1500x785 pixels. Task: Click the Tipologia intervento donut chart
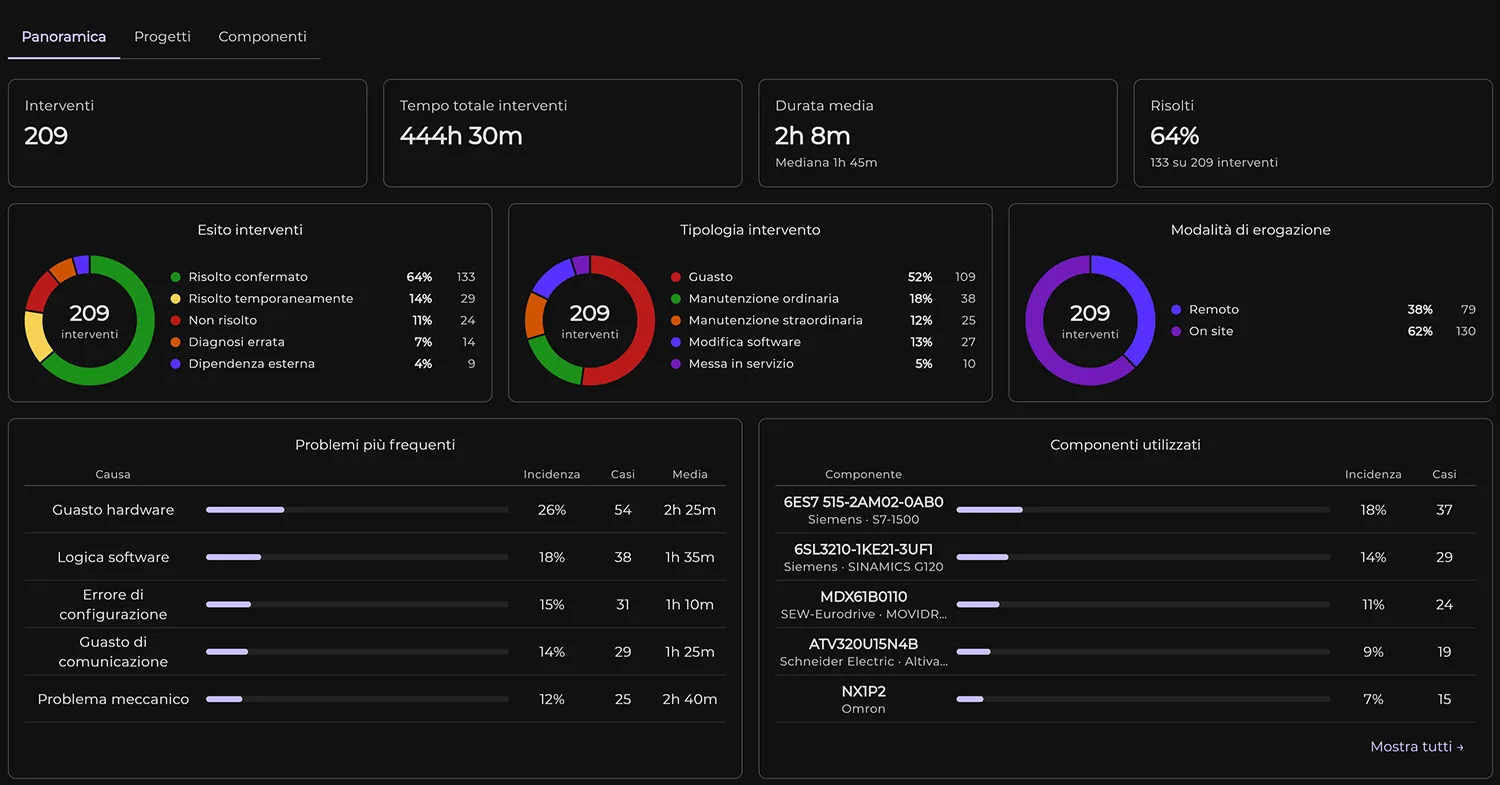tap(590, 320)
